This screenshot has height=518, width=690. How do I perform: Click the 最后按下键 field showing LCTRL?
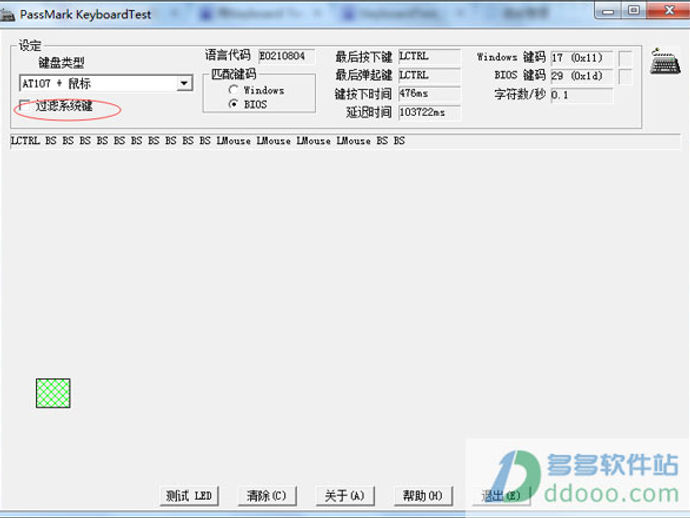point(429,56)
